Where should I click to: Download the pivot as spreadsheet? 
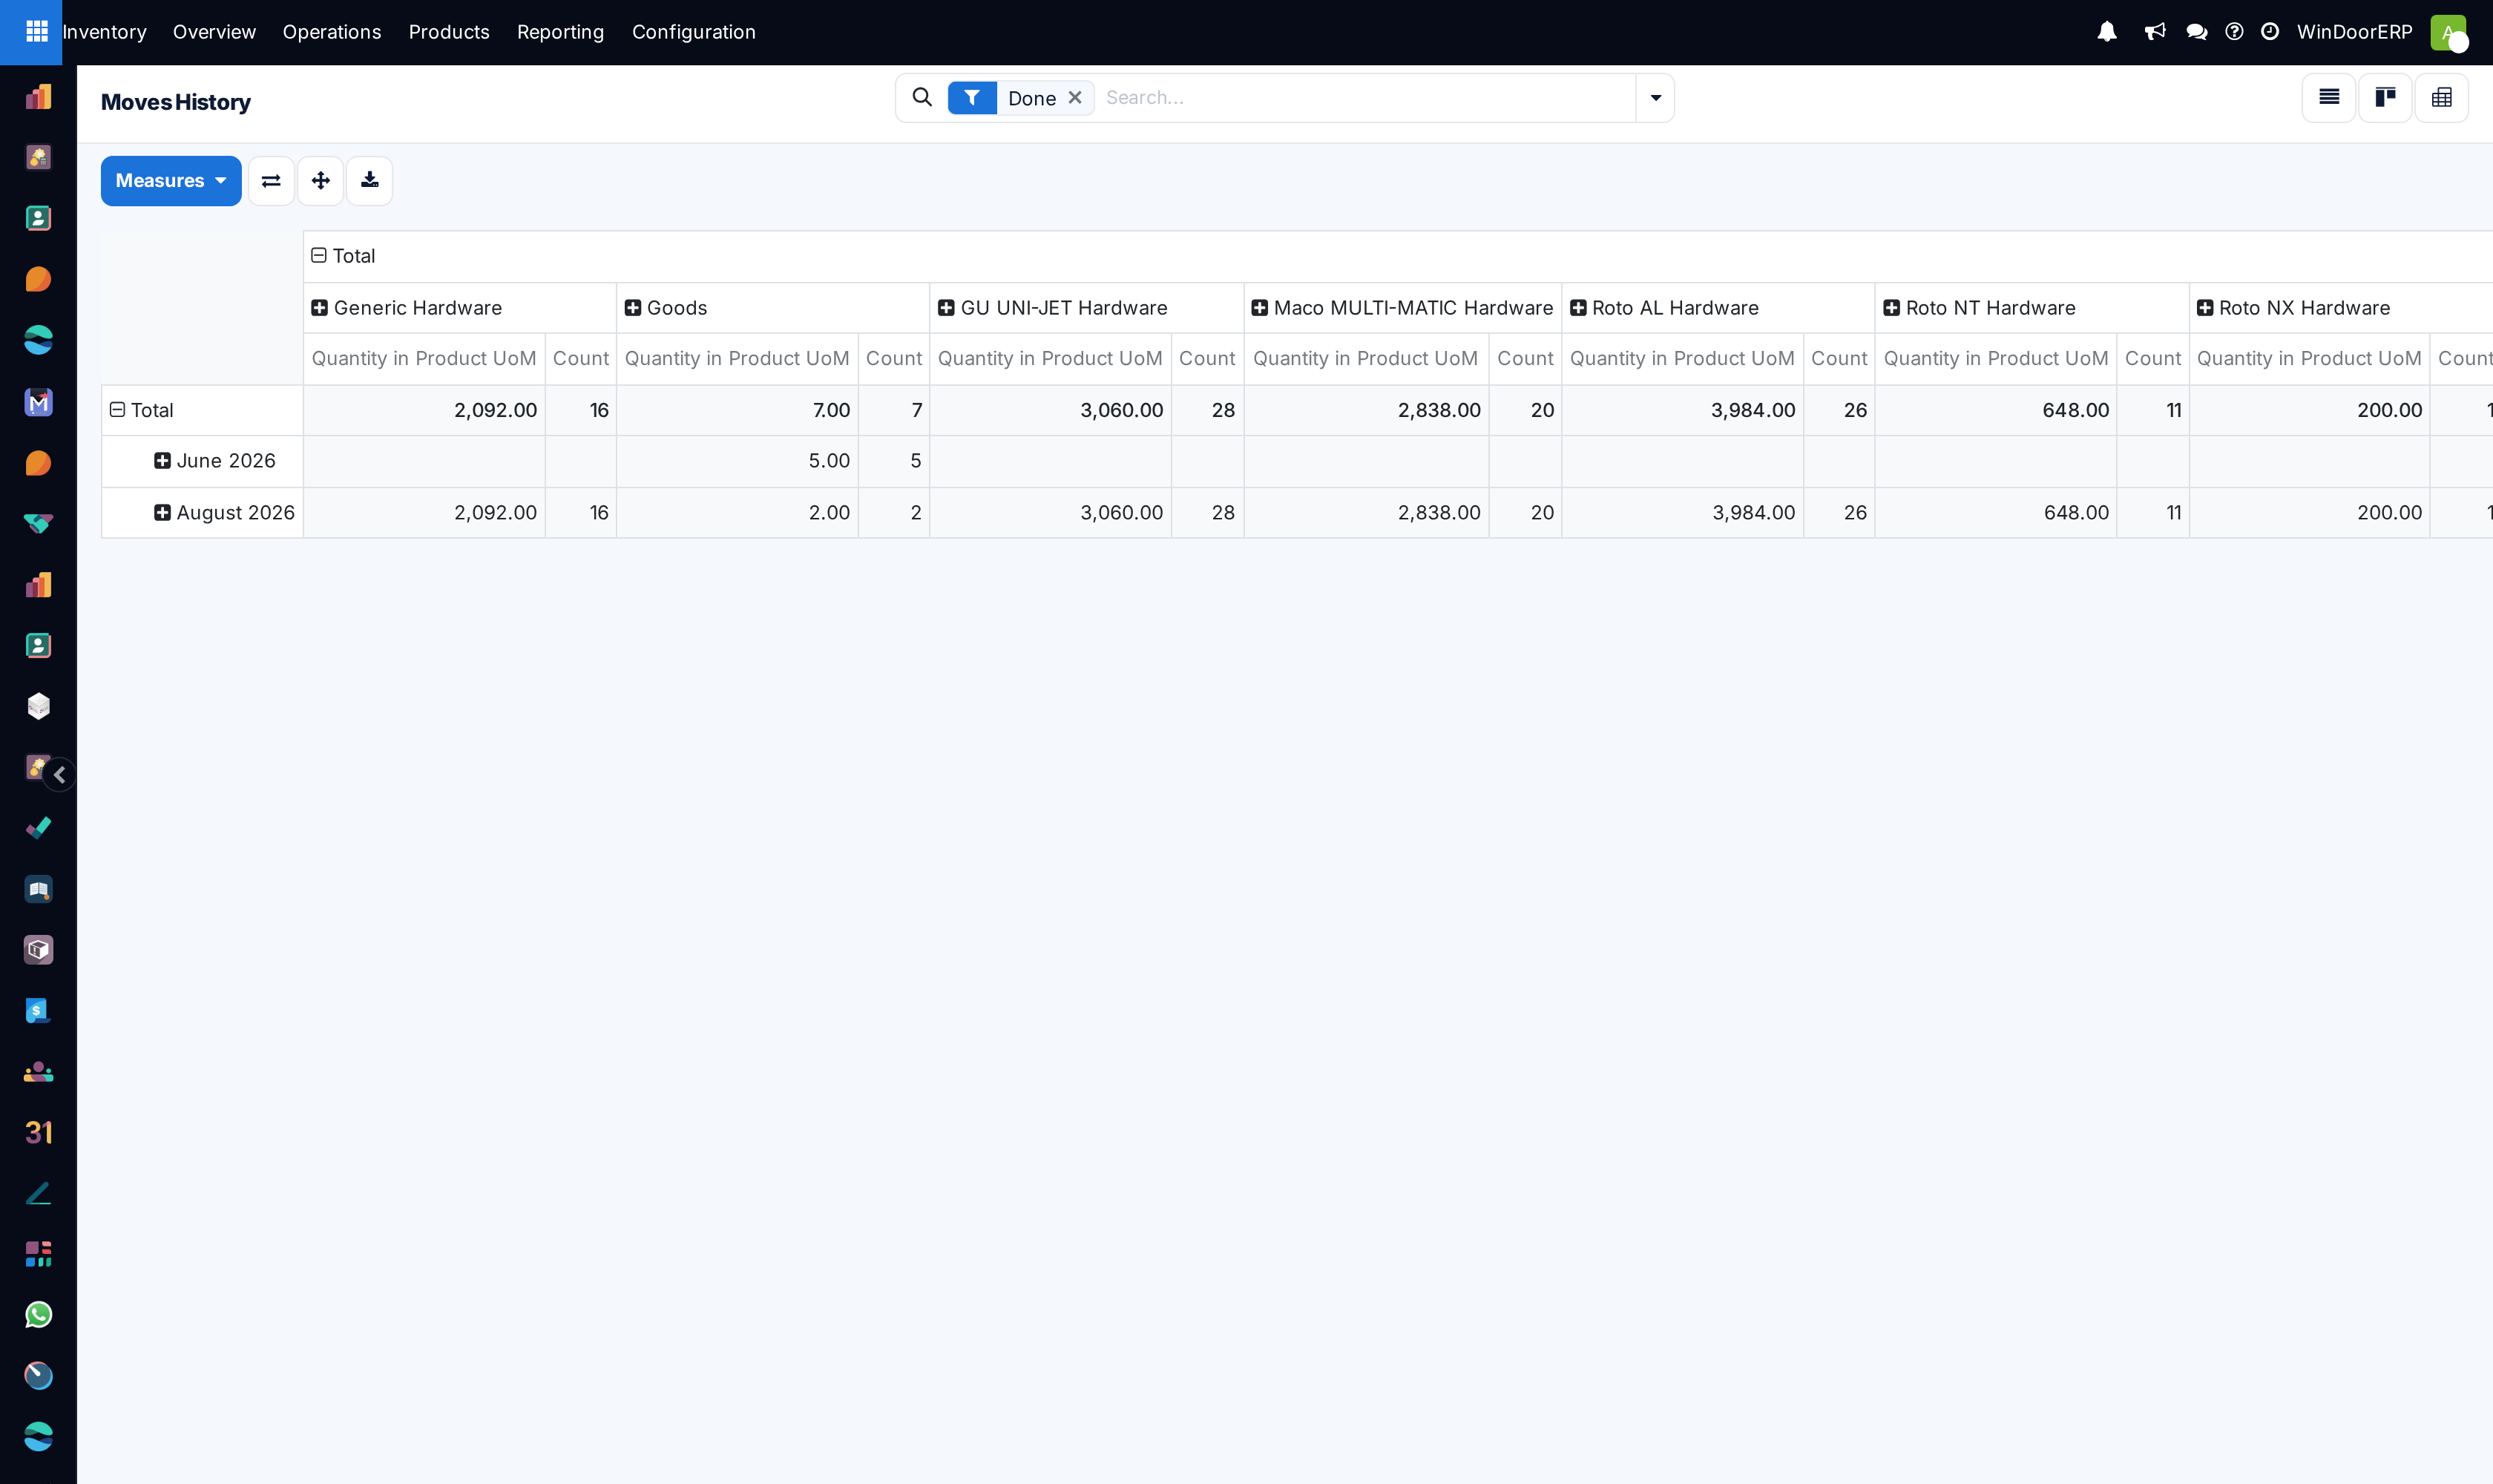pyautogui.click(x=370, y=181)
